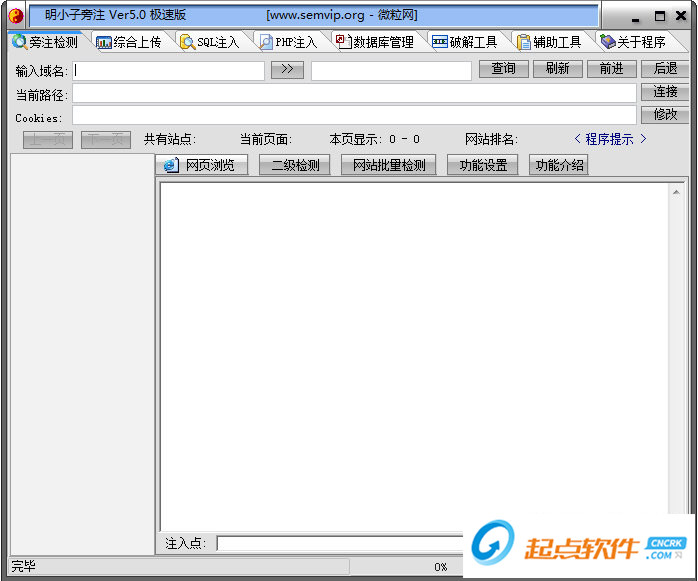Click the 网站排名 label
The width and height of the screenshot is (698, 581).
[x=491, y=139]
